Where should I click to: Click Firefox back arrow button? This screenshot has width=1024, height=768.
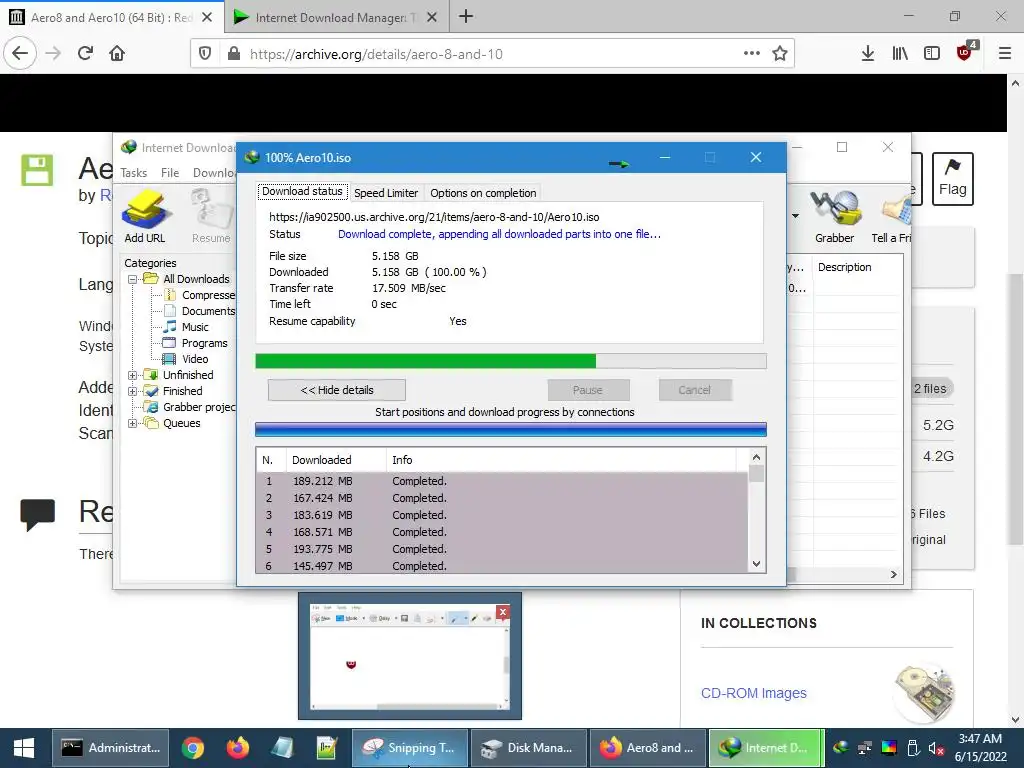[x=20, y=53]
